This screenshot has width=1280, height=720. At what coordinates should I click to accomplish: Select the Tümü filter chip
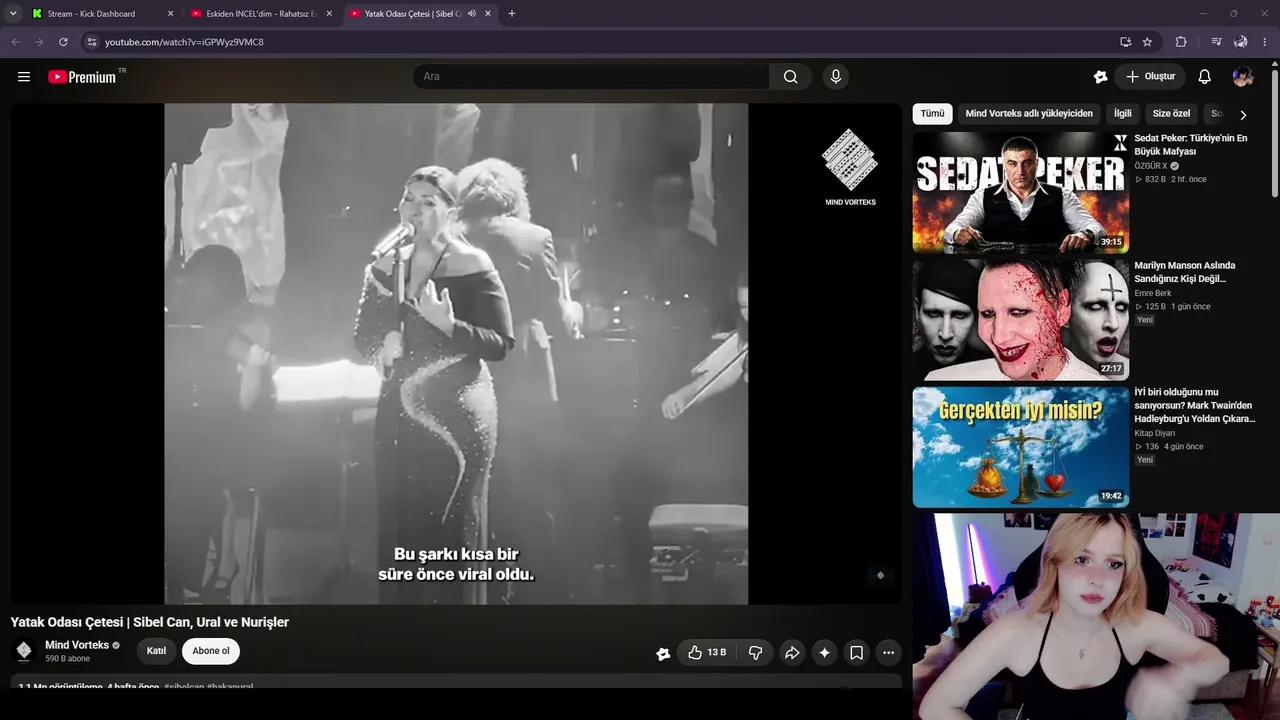932,114
